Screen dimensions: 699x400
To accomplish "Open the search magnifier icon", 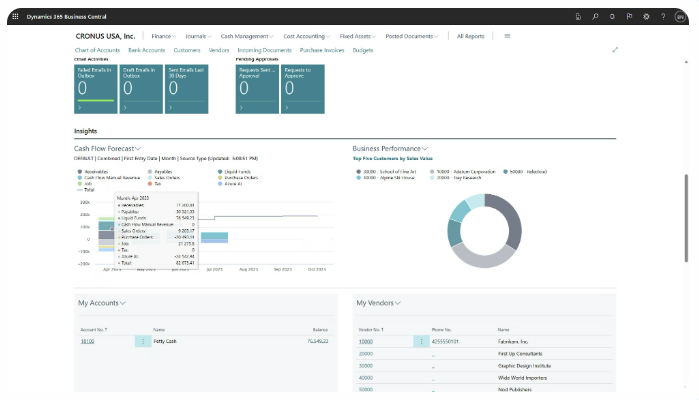I will coord(595,16).
